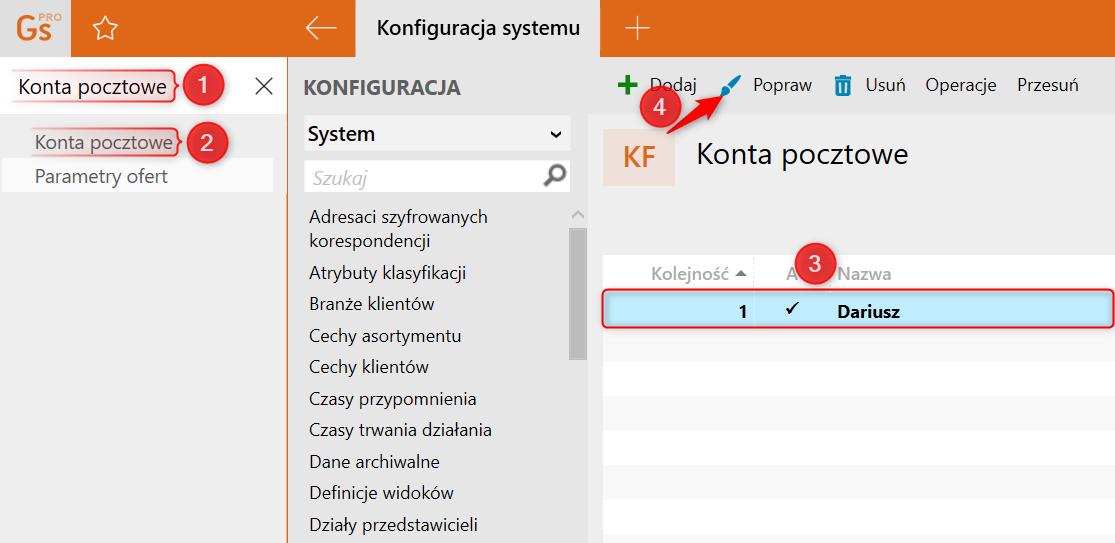Sort by Kolejność column header

coord(691,274)
